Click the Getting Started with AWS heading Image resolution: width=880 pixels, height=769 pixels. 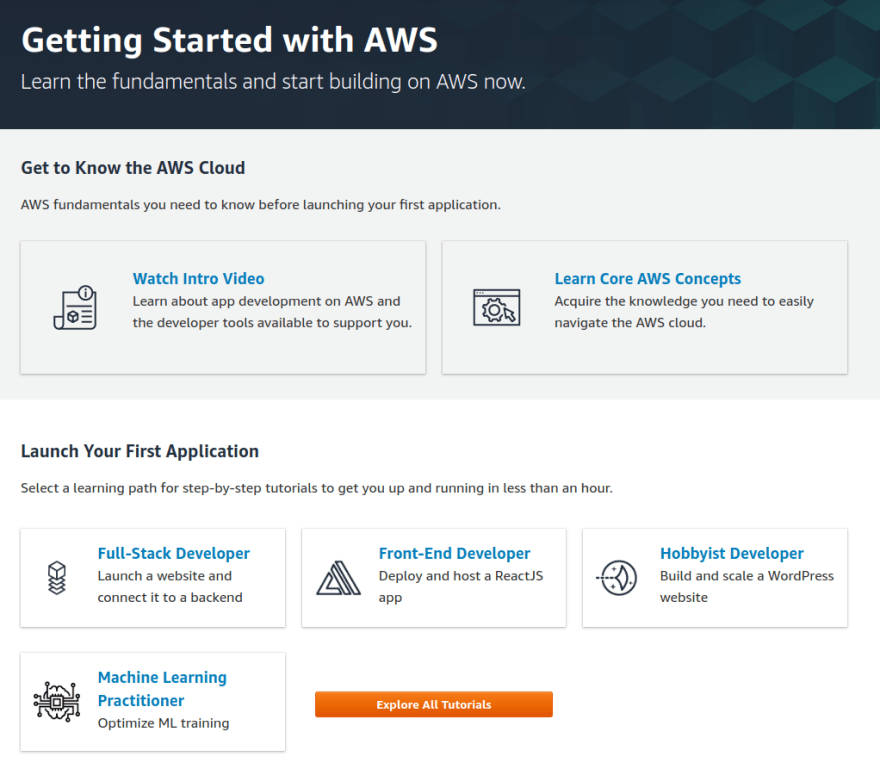[229, 40]
